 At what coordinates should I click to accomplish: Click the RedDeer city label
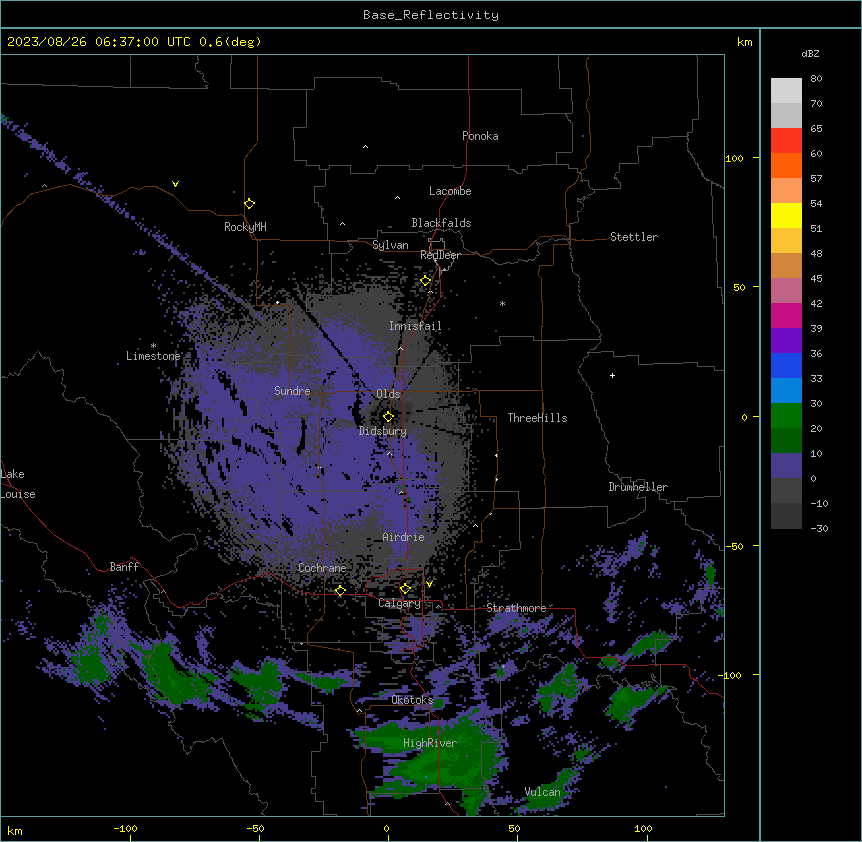(x=440, y=255)
